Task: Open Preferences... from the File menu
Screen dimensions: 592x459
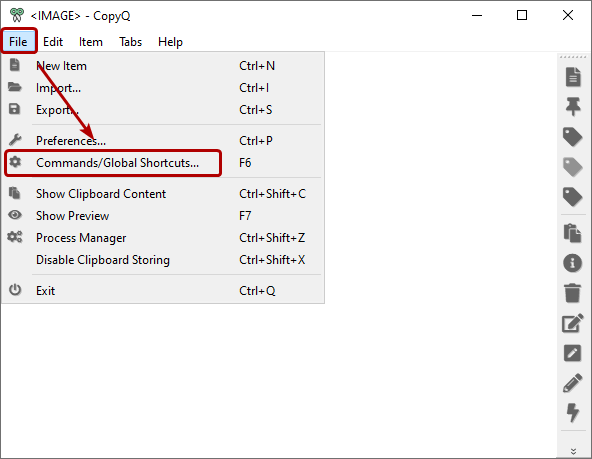Action: point(163,140)
